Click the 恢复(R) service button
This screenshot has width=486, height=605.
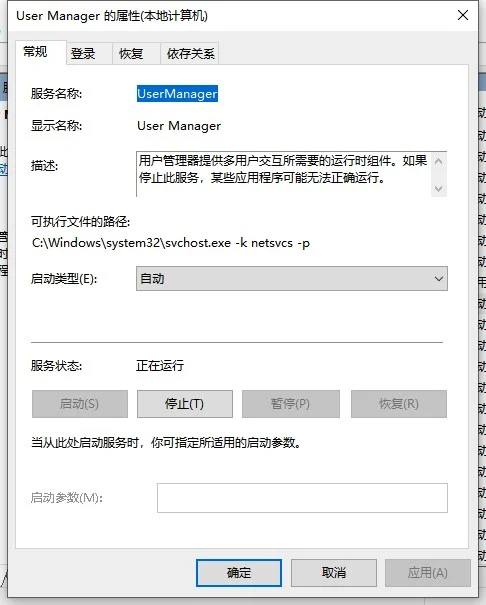[399, 404]
